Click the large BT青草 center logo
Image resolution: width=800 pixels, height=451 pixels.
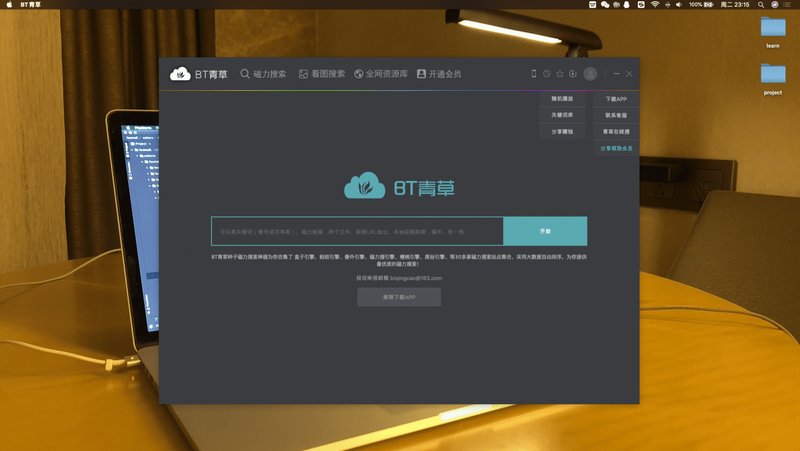coord(399,186)
